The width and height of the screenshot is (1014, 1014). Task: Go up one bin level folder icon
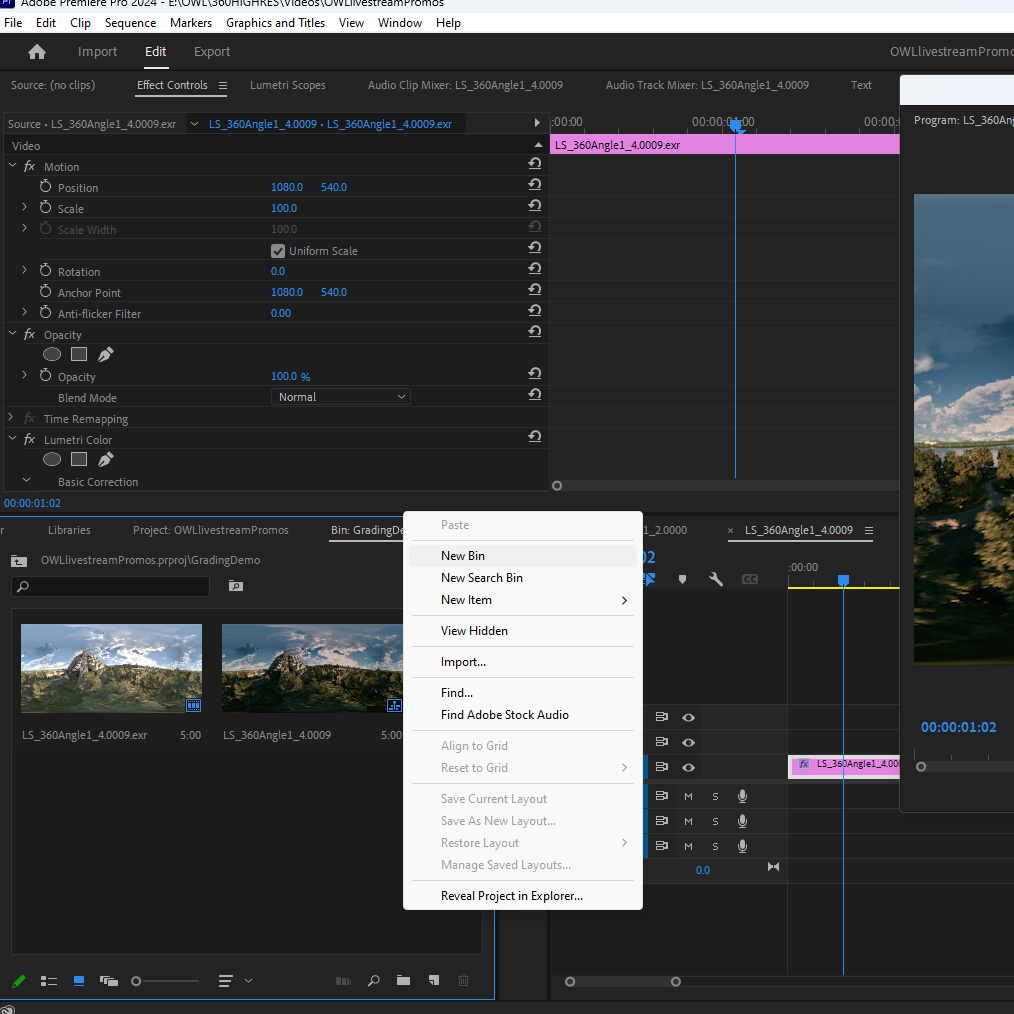[x=19, y=561]
